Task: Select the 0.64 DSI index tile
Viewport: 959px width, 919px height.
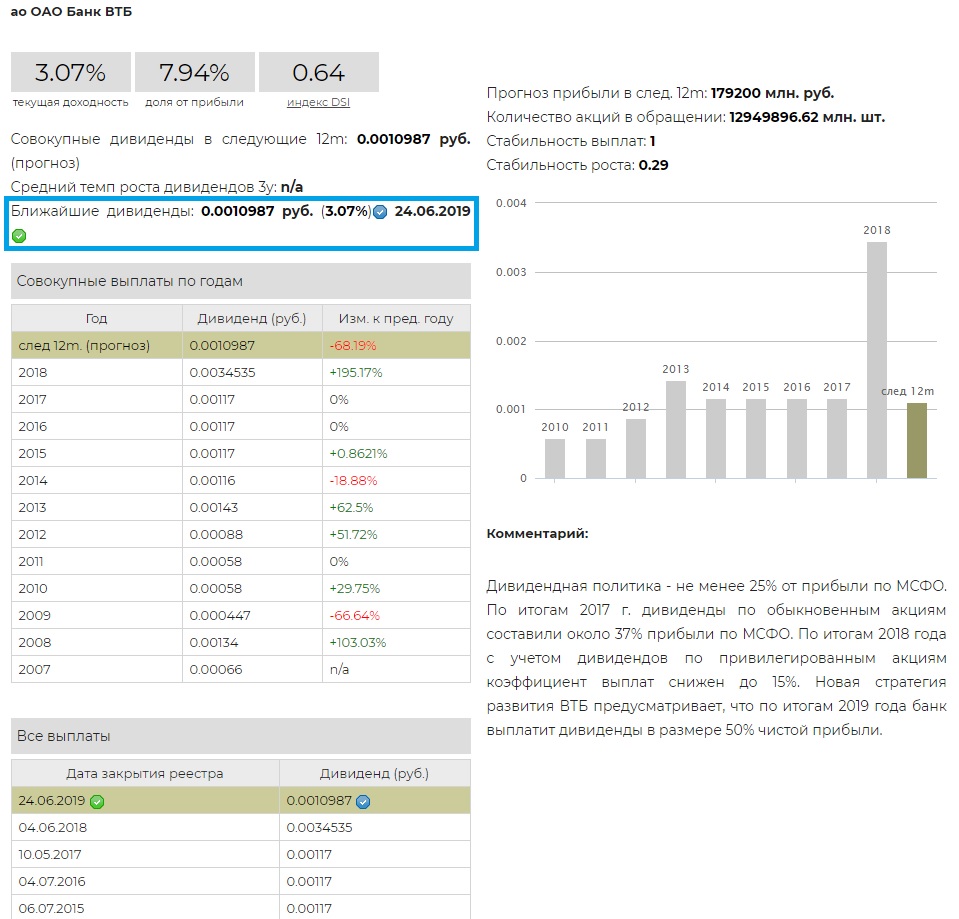Action: [318, 73]
